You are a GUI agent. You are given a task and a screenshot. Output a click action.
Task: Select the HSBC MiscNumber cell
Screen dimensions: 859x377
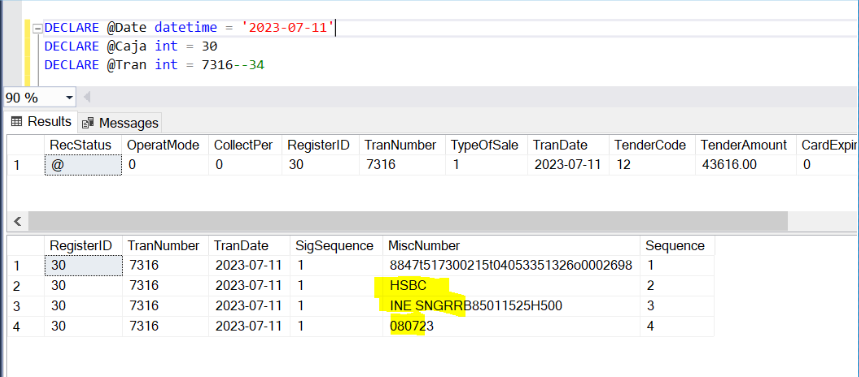click(511, 285)
